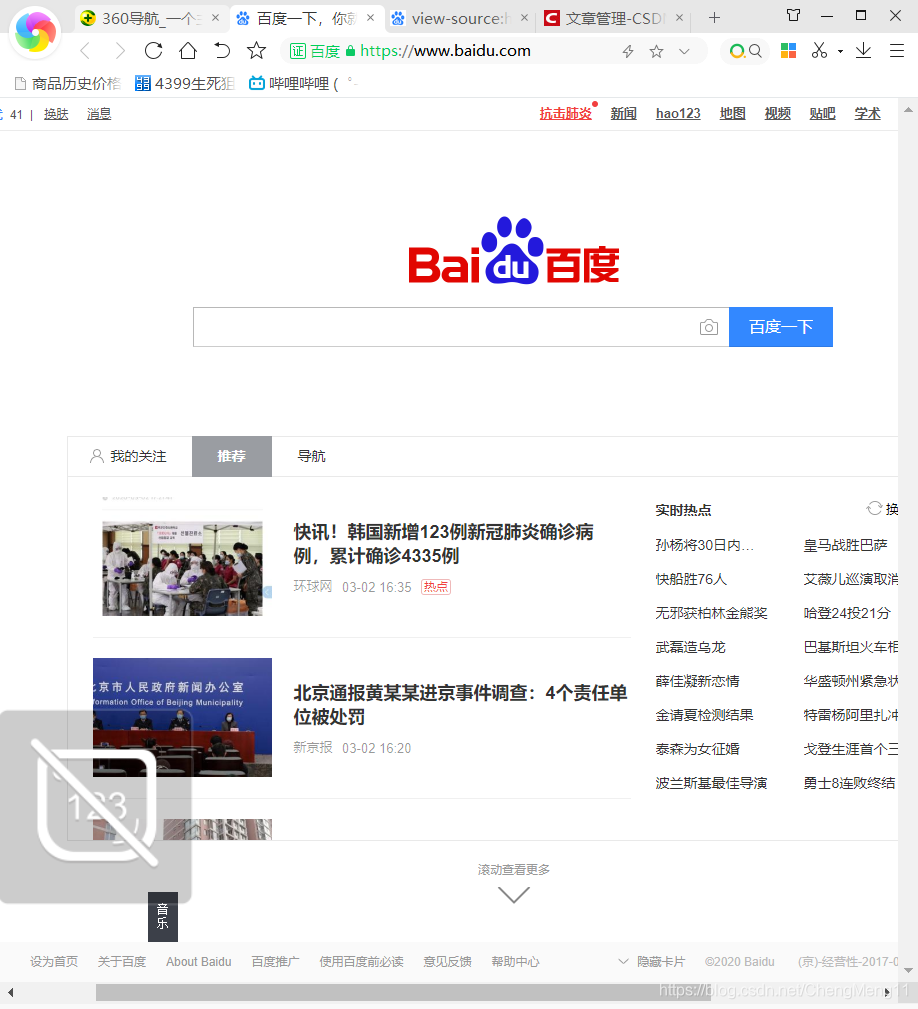This screenshot has height=1009, width=918.
Task: Open the colorful extensions grid icon
Action: tap(788, 51)
